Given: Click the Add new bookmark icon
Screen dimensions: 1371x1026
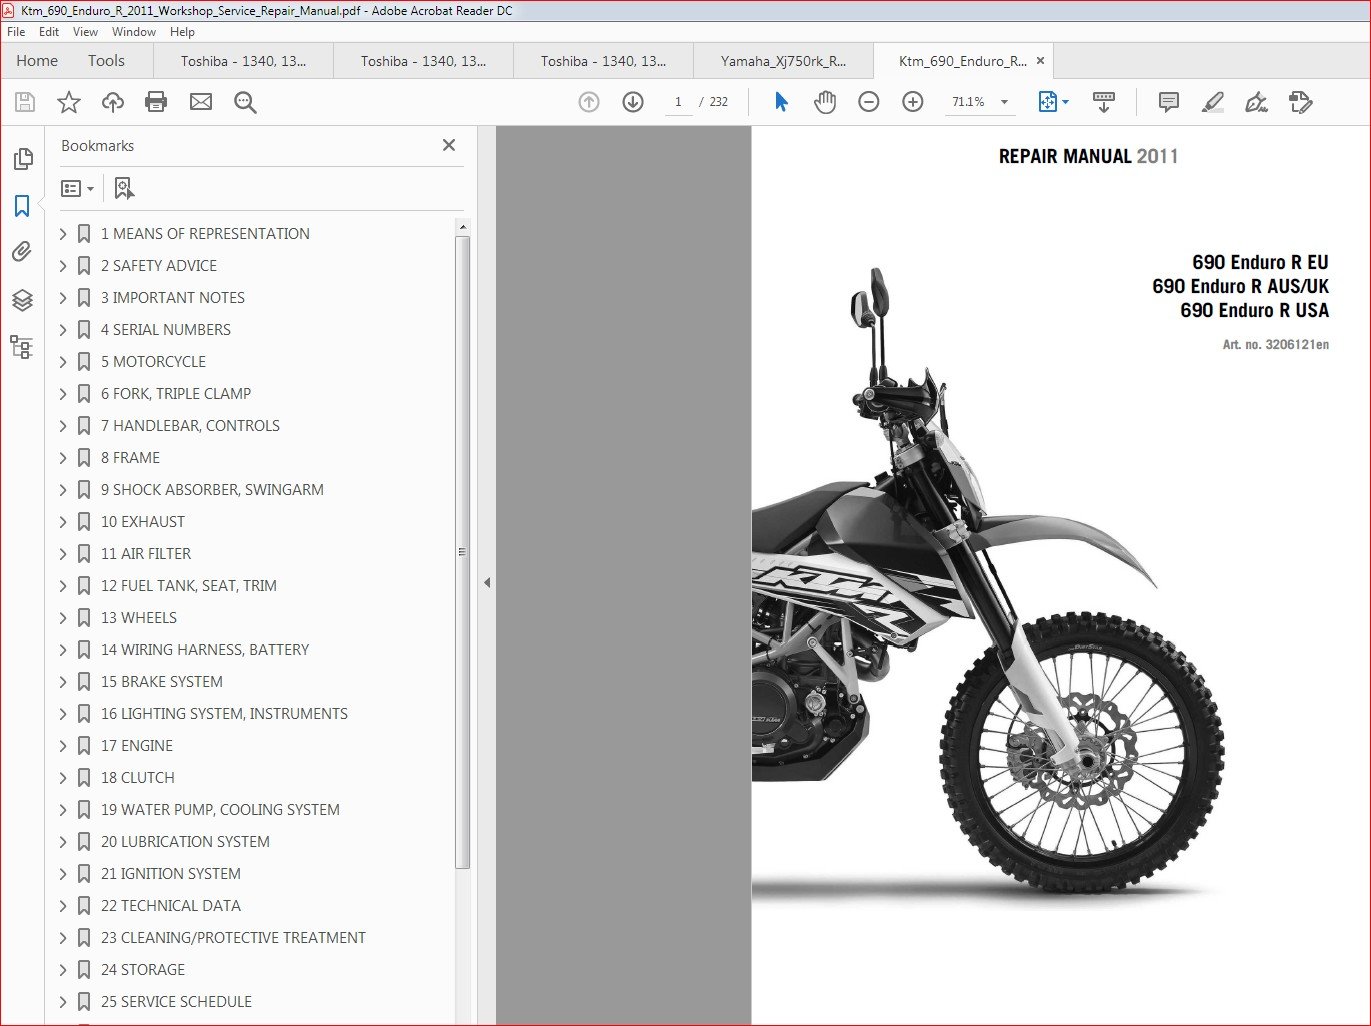Looking at the screenshot, I should click(124, 188).
